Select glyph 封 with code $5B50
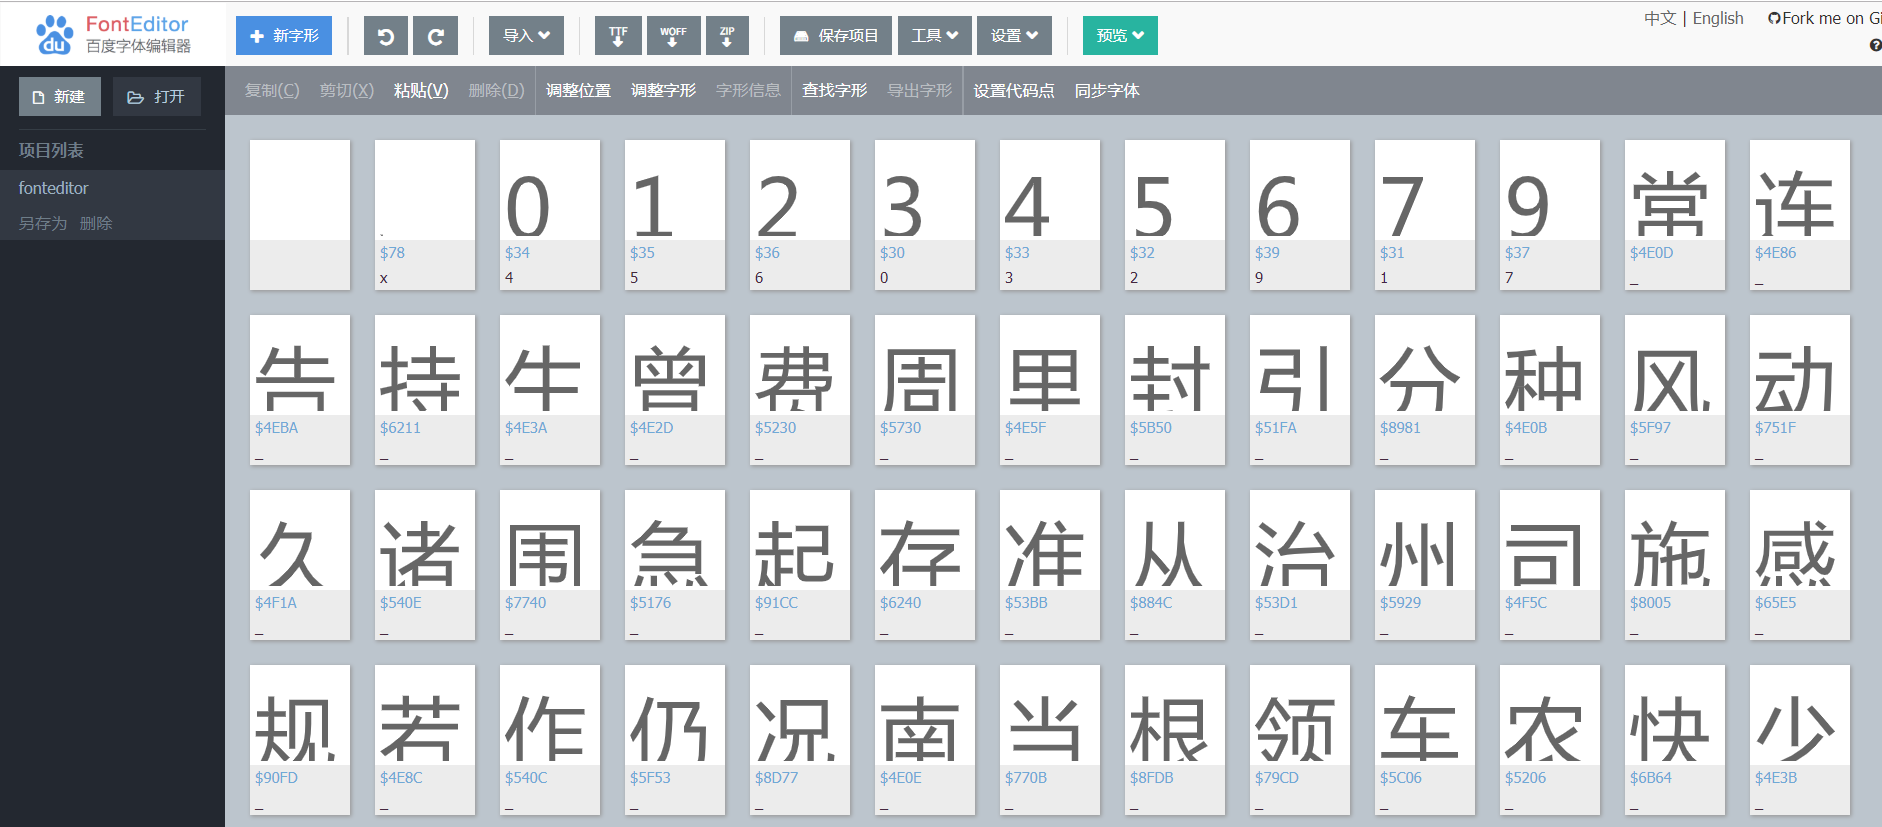 click(x=1175, y=390)
